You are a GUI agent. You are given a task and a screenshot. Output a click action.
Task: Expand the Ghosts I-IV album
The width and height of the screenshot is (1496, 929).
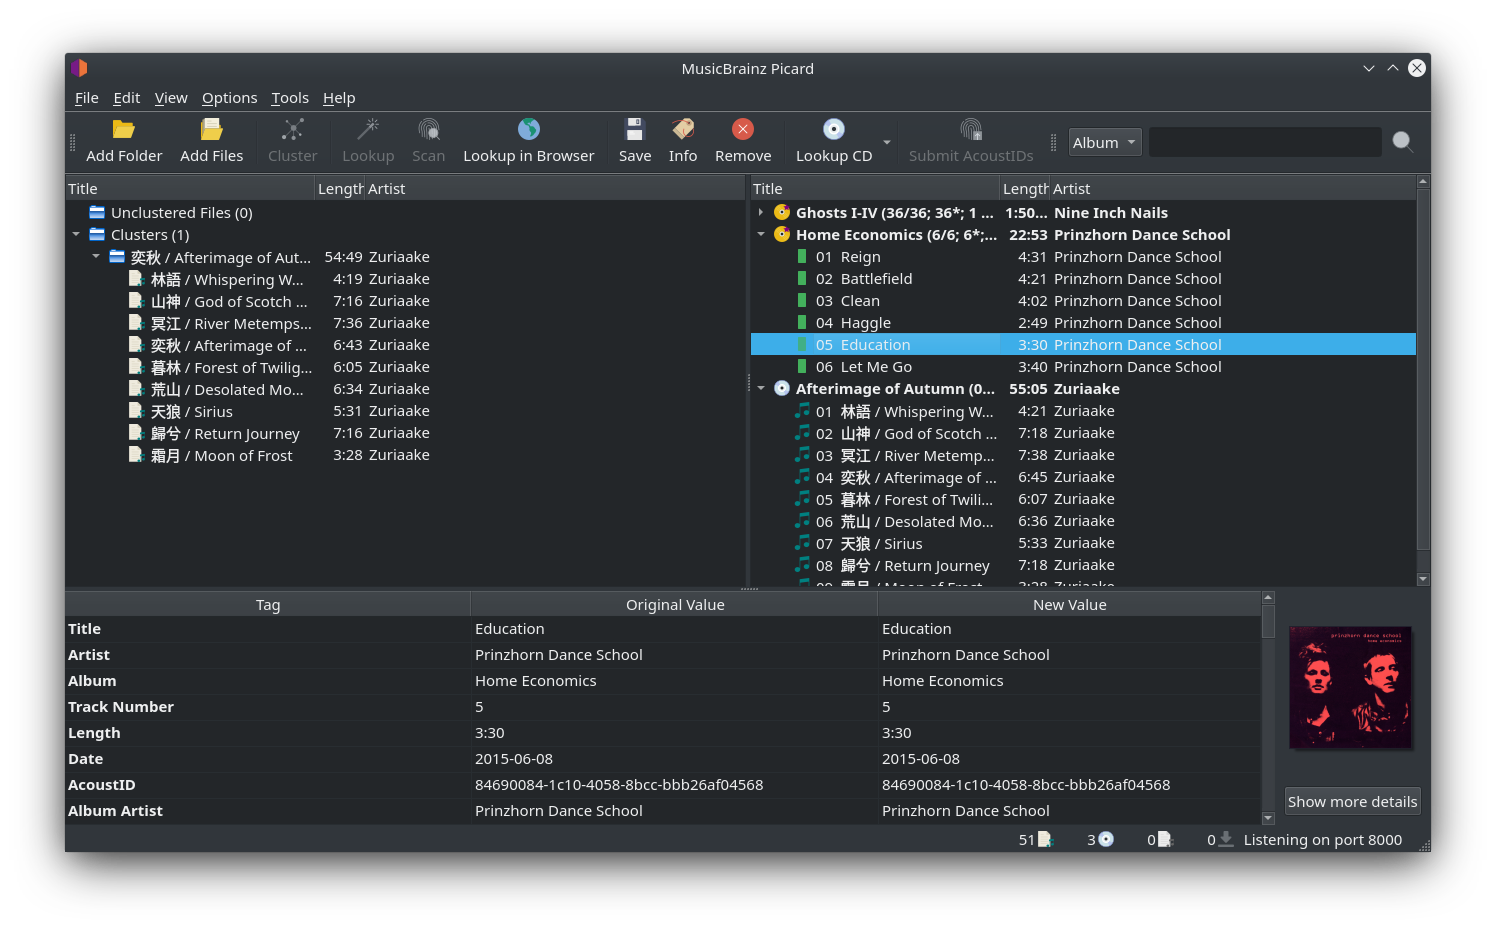point(761,212)
